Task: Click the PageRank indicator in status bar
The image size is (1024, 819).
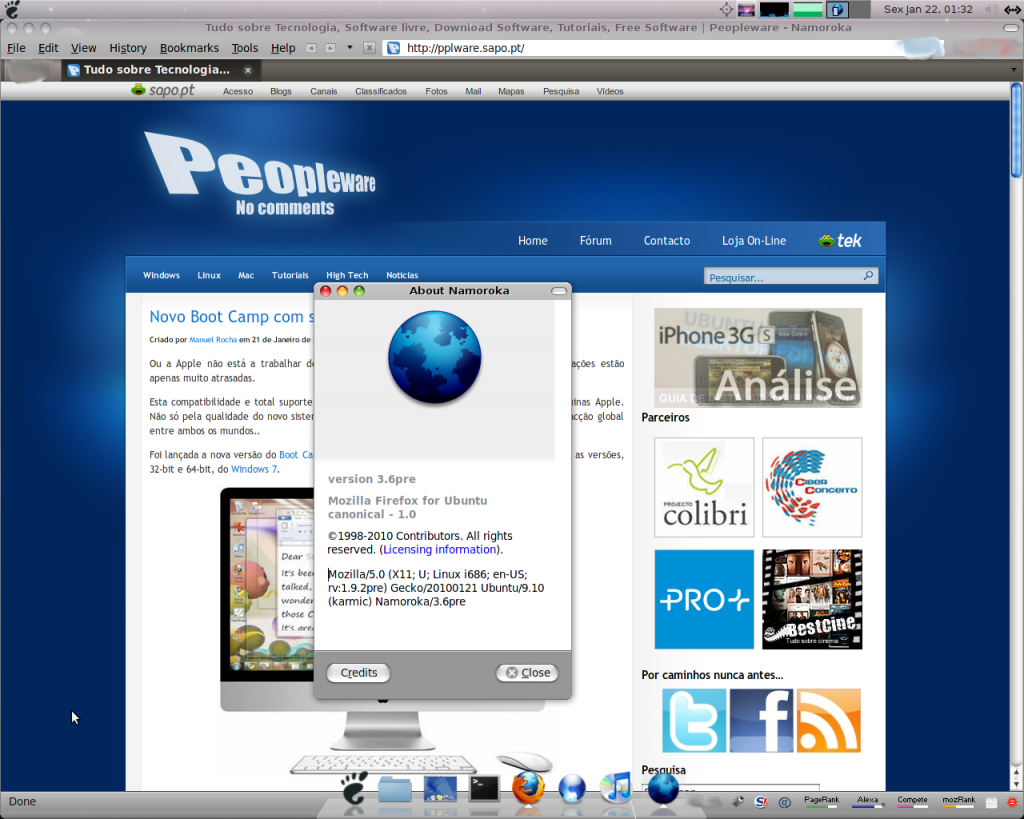Action: click(822, 801)
